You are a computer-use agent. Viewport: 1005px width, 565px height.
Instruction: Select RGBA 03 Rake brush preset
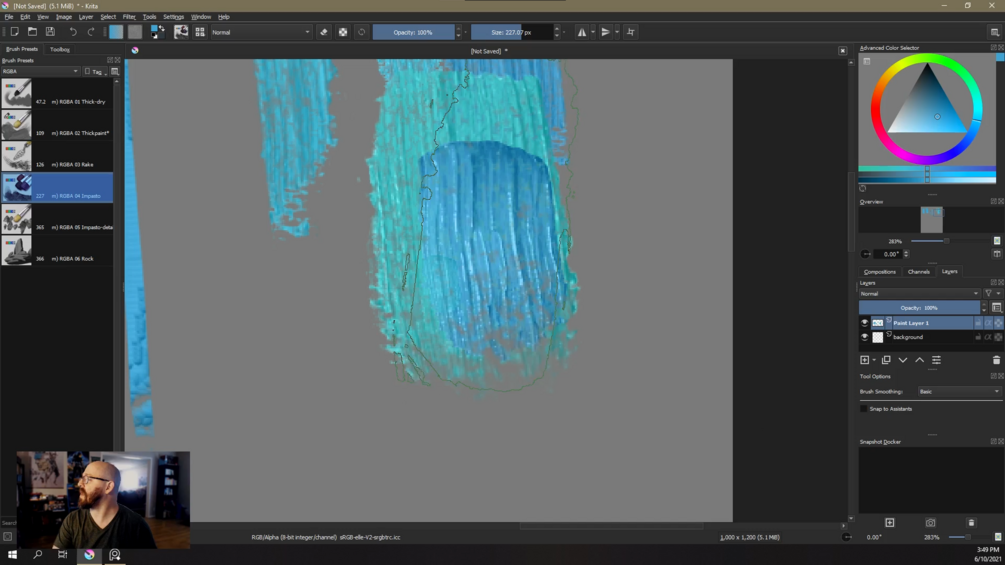[57, 156]
